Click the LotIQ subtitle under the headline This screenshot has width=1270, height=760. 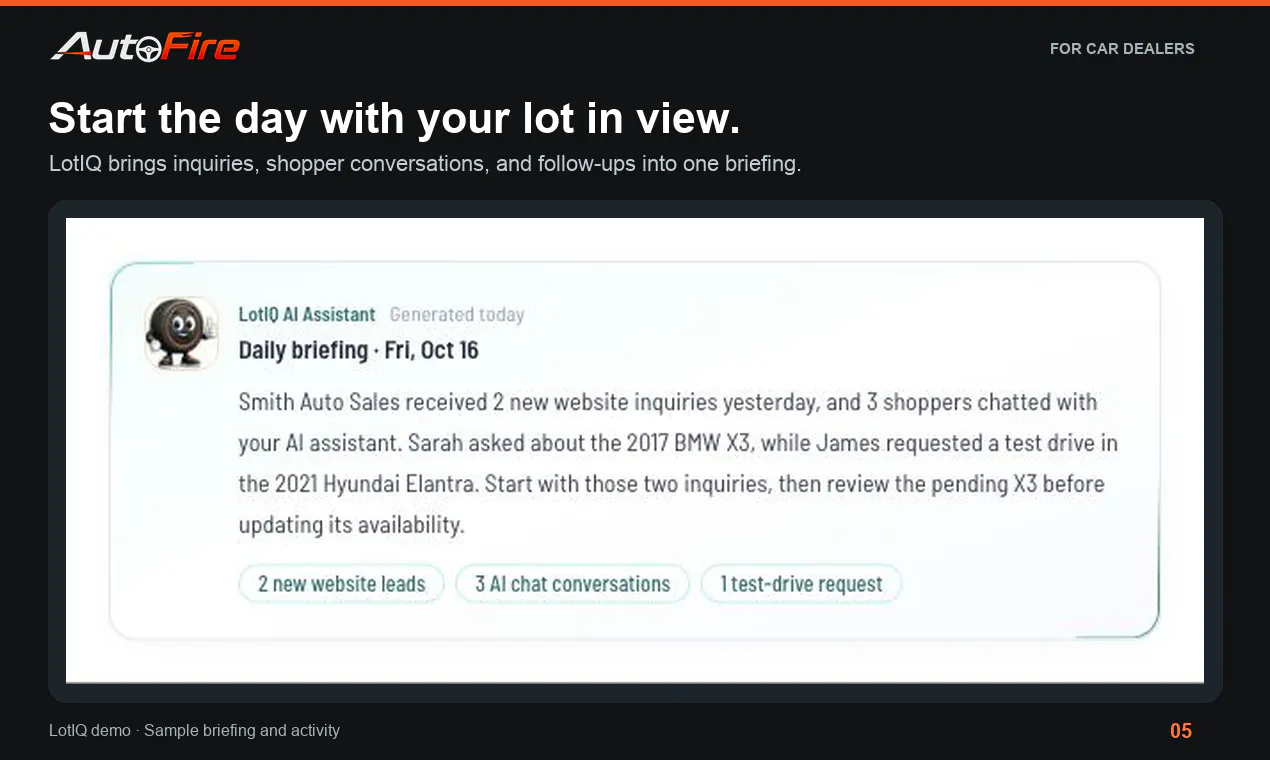[425, 163]
